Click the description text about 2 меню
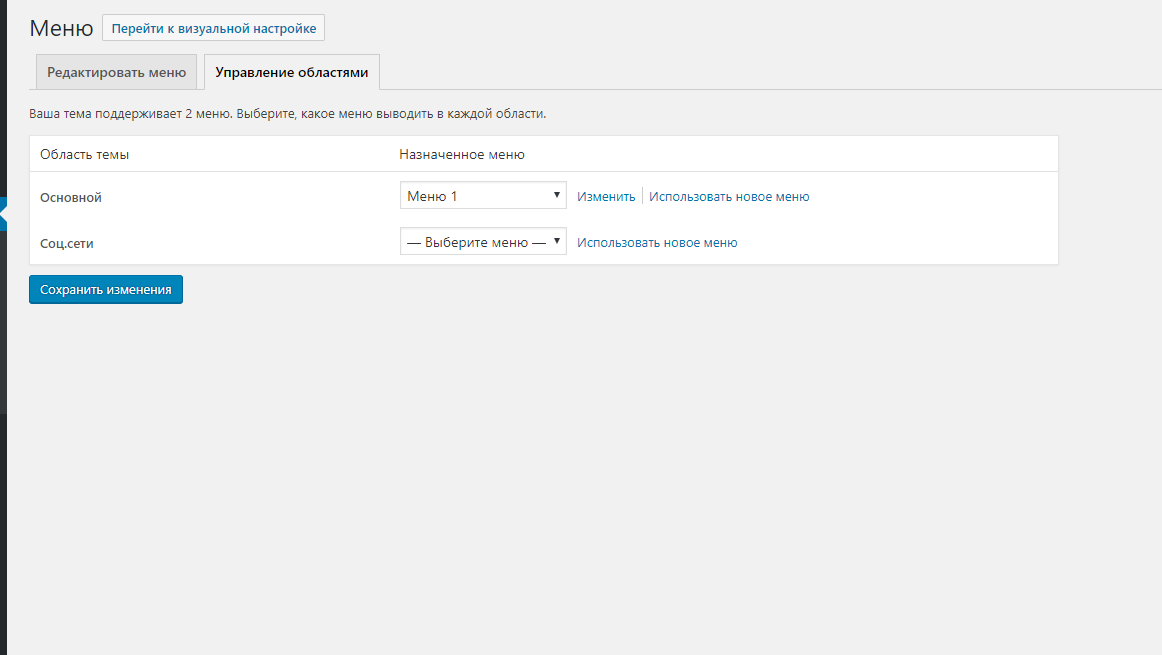 tap(287, 114)
